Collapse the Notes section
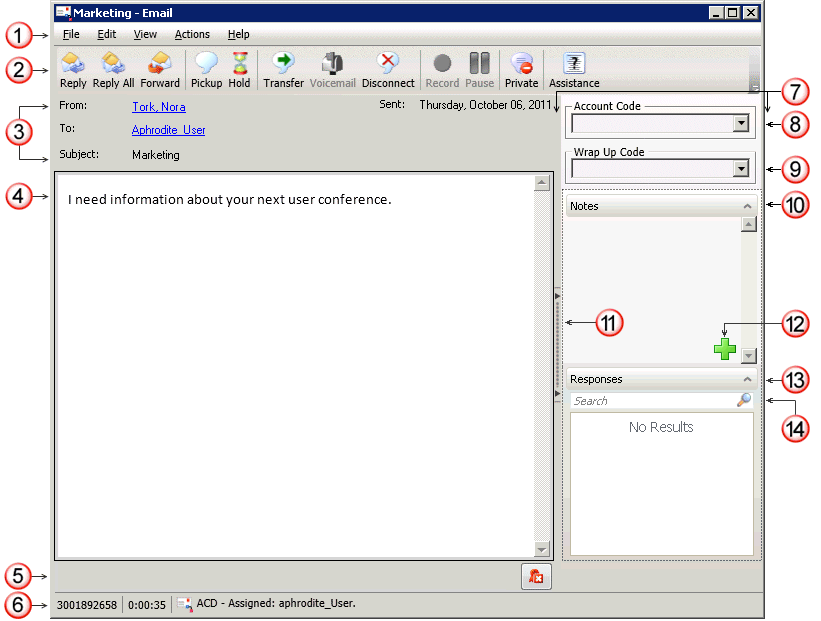Viewport: 821px width, 621px height. click(746, 206)
